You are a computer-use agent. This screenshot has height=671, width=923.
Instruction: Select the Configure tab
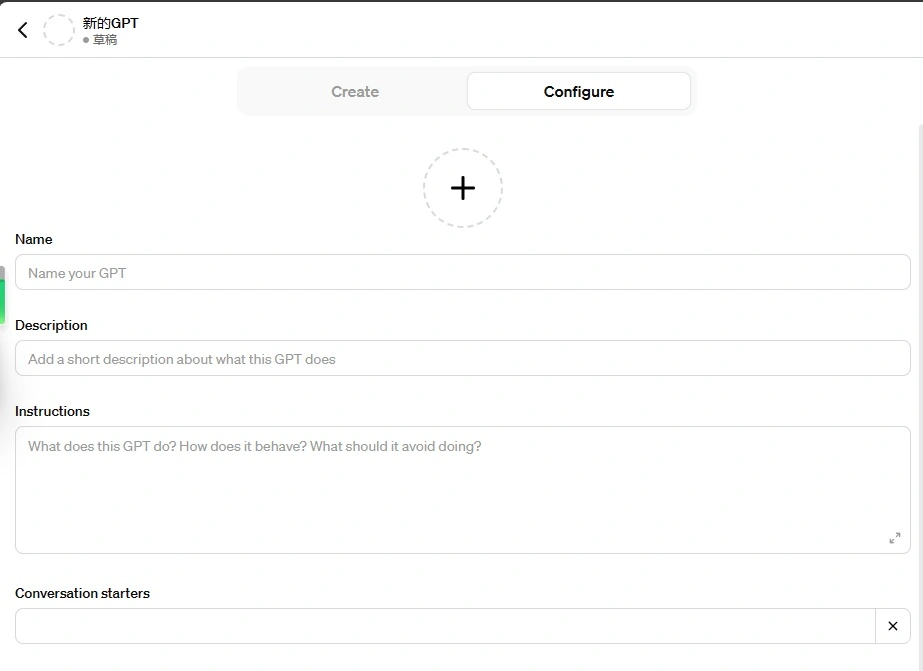579,92
